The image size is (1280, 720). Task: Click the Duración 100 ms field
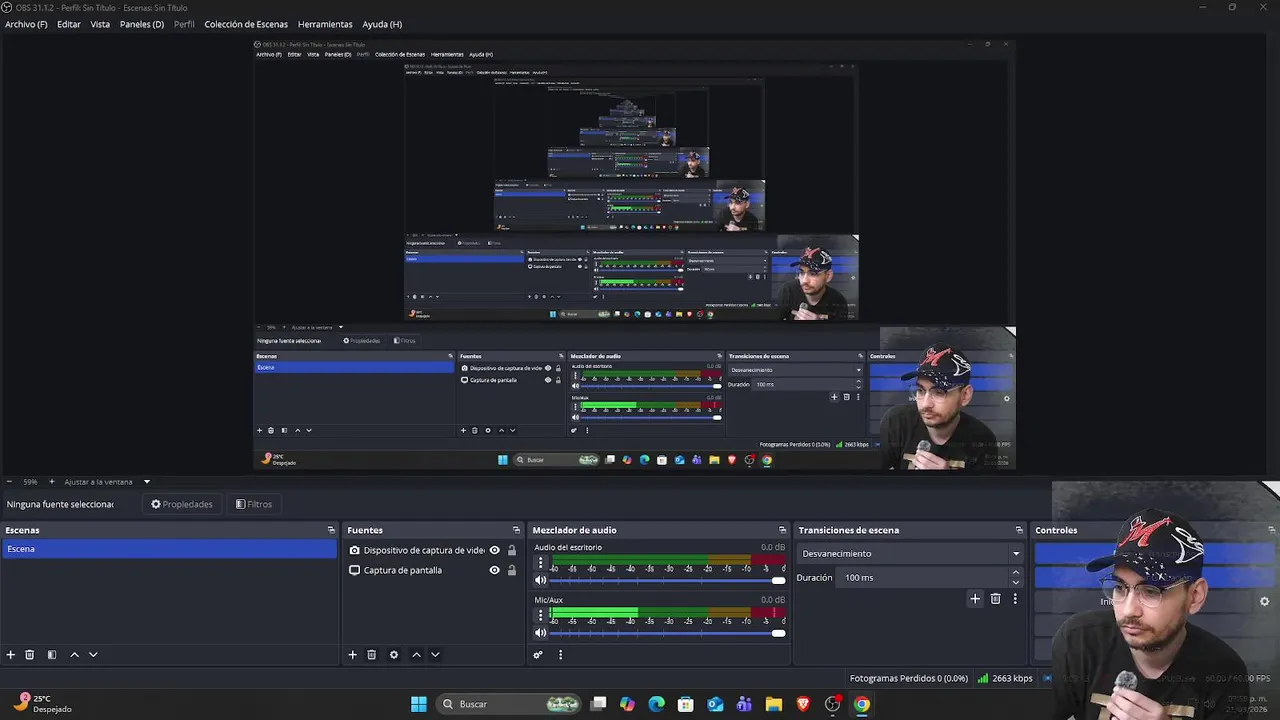click(x=924, y=577)
